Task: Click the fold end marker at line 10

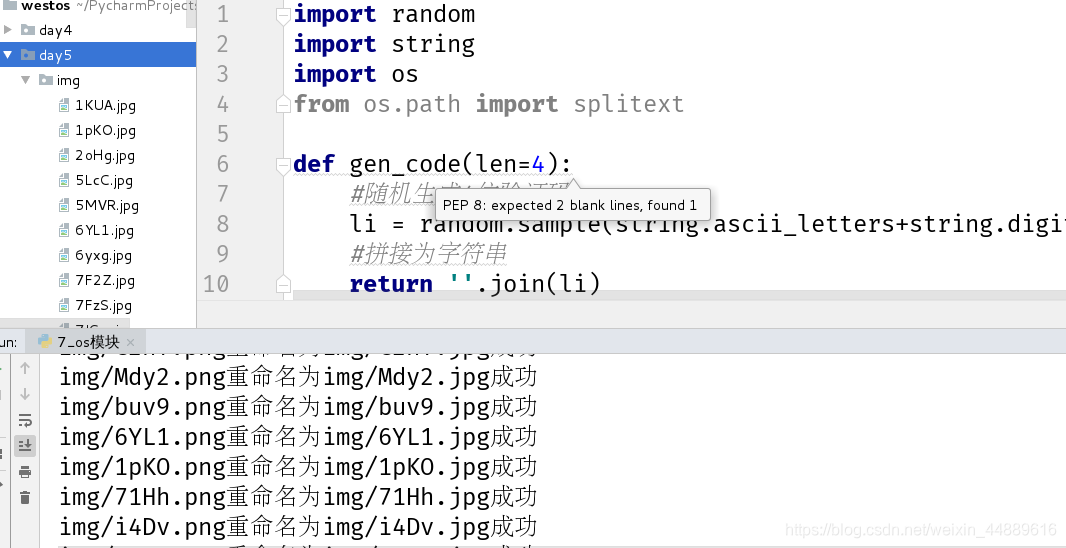Action: pos(283,284)
